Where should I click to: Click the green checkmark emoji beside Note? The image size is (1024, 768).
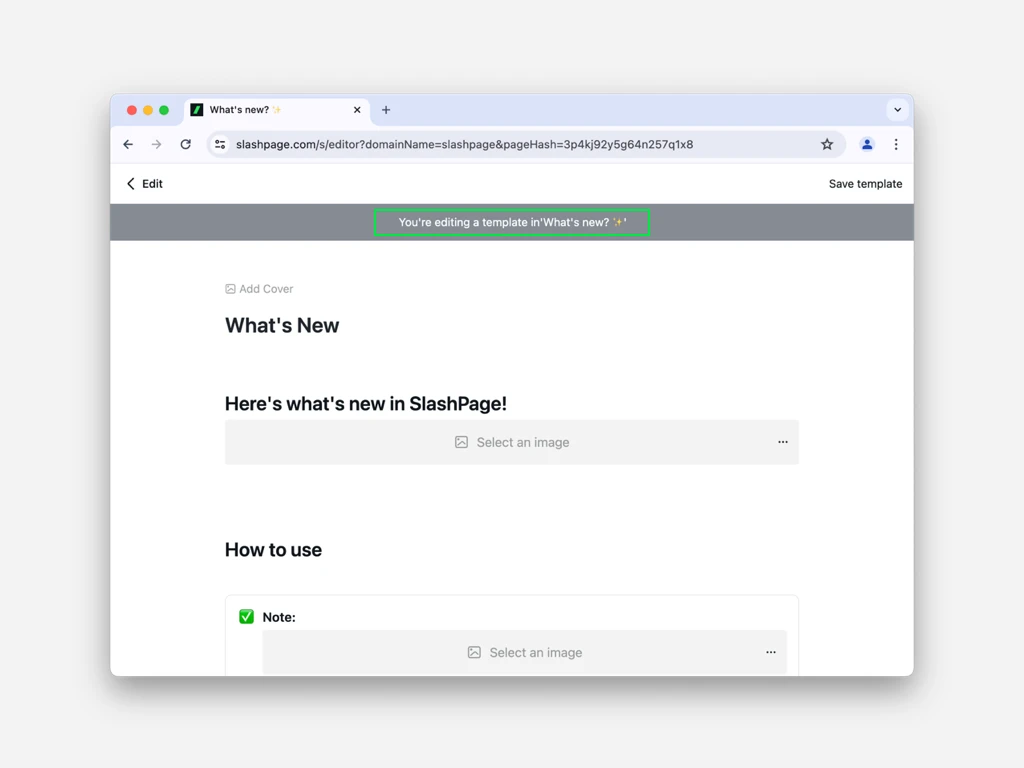tap(246, 616)
